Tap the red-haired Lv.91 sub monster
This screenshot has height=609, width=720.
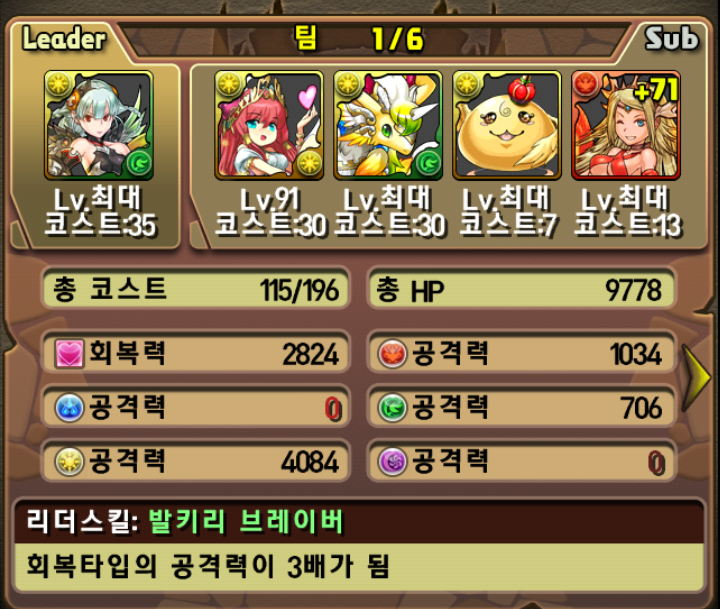click(x=269, y=125)
